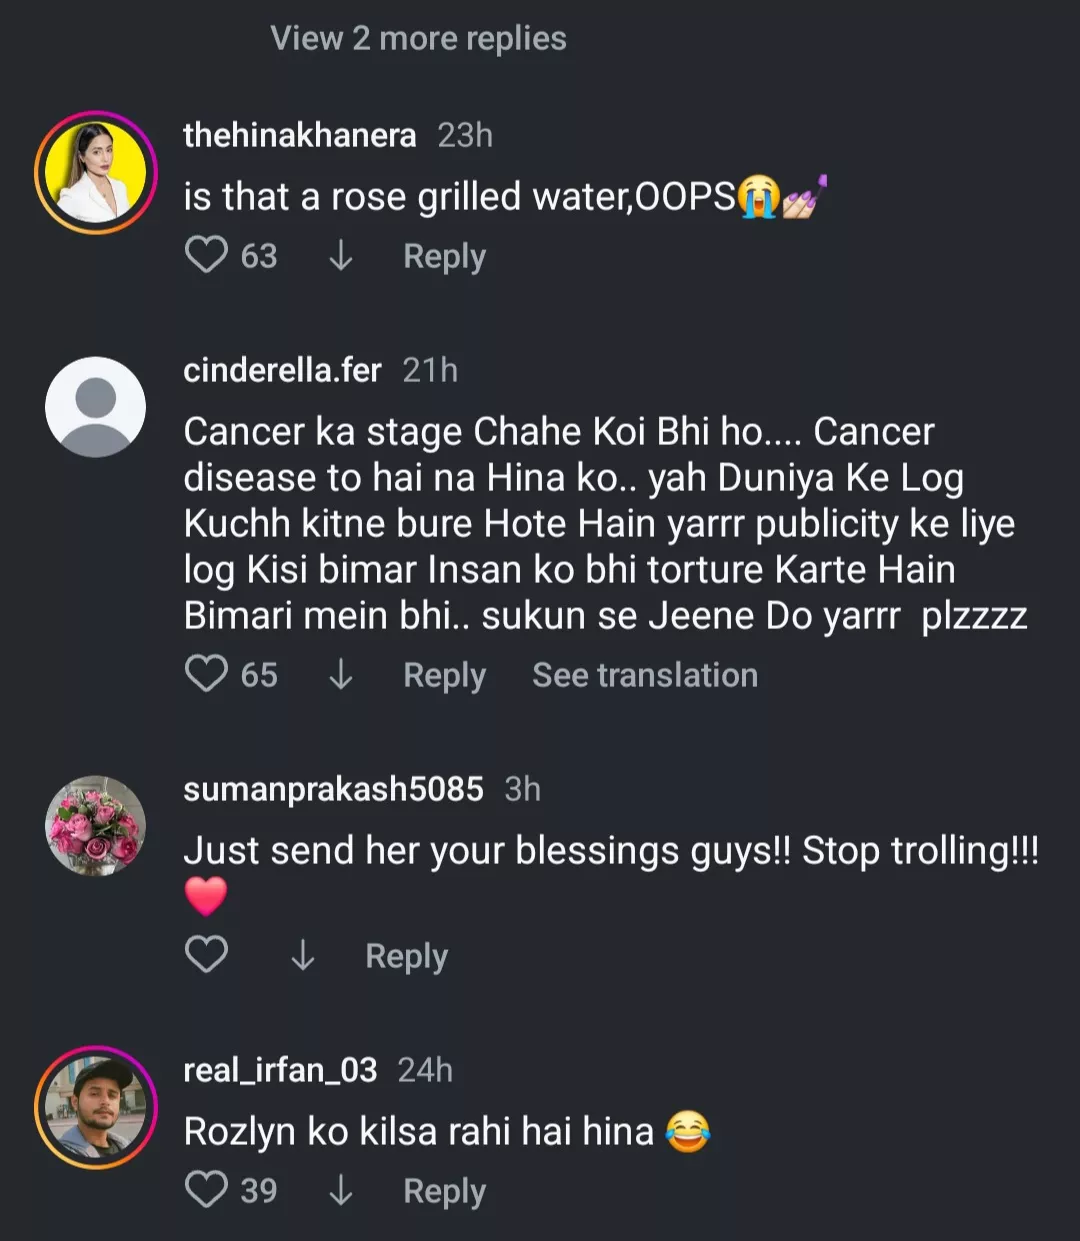Tap heart on real_irfan_03's comment
The width and height of the screenshot is (1080, 1241).
tap(206, 1190)
